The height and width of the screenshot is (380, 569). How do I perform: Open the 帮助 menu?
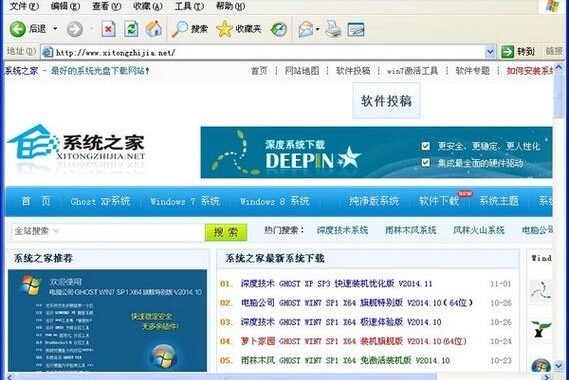[x=230, y=6]
